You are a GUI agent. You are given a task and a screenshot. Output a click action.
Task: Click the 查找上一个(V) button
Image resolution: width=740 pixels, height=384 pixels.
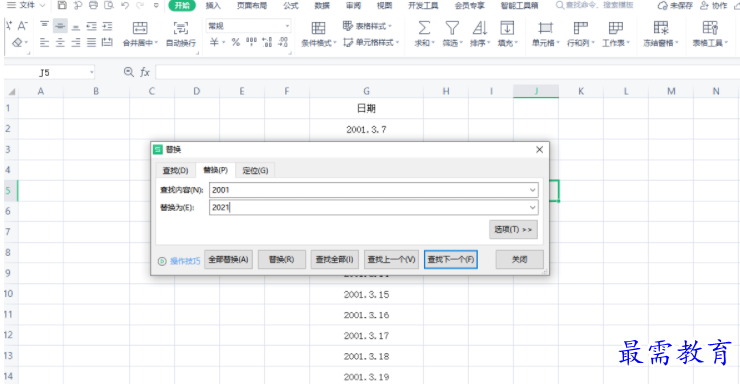pyautogui.click(x=391, y=259)
